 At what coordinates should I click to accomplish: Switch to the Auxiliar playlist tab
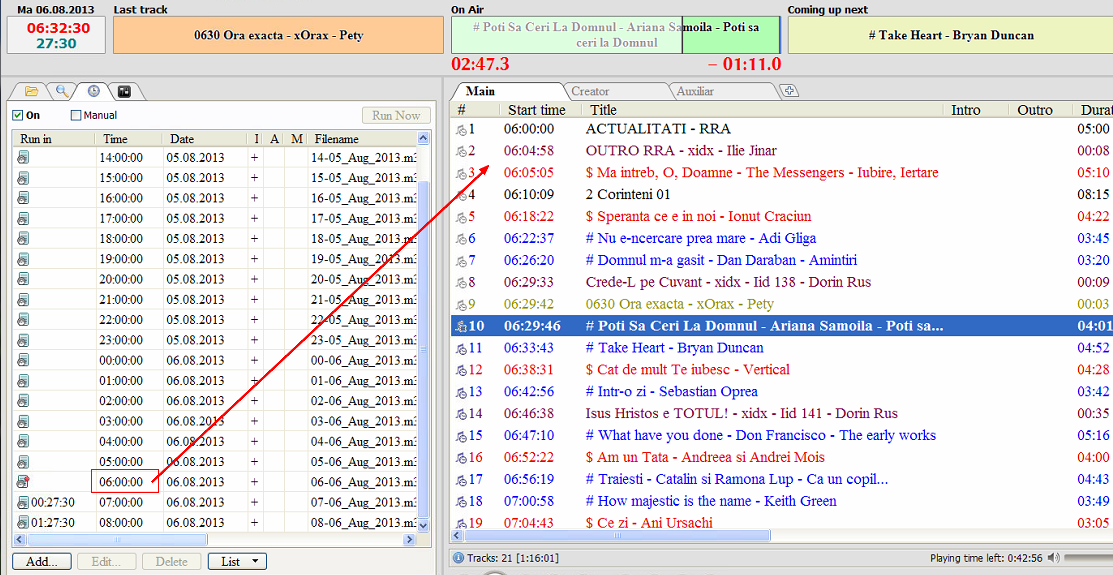(x=695, y=91)
